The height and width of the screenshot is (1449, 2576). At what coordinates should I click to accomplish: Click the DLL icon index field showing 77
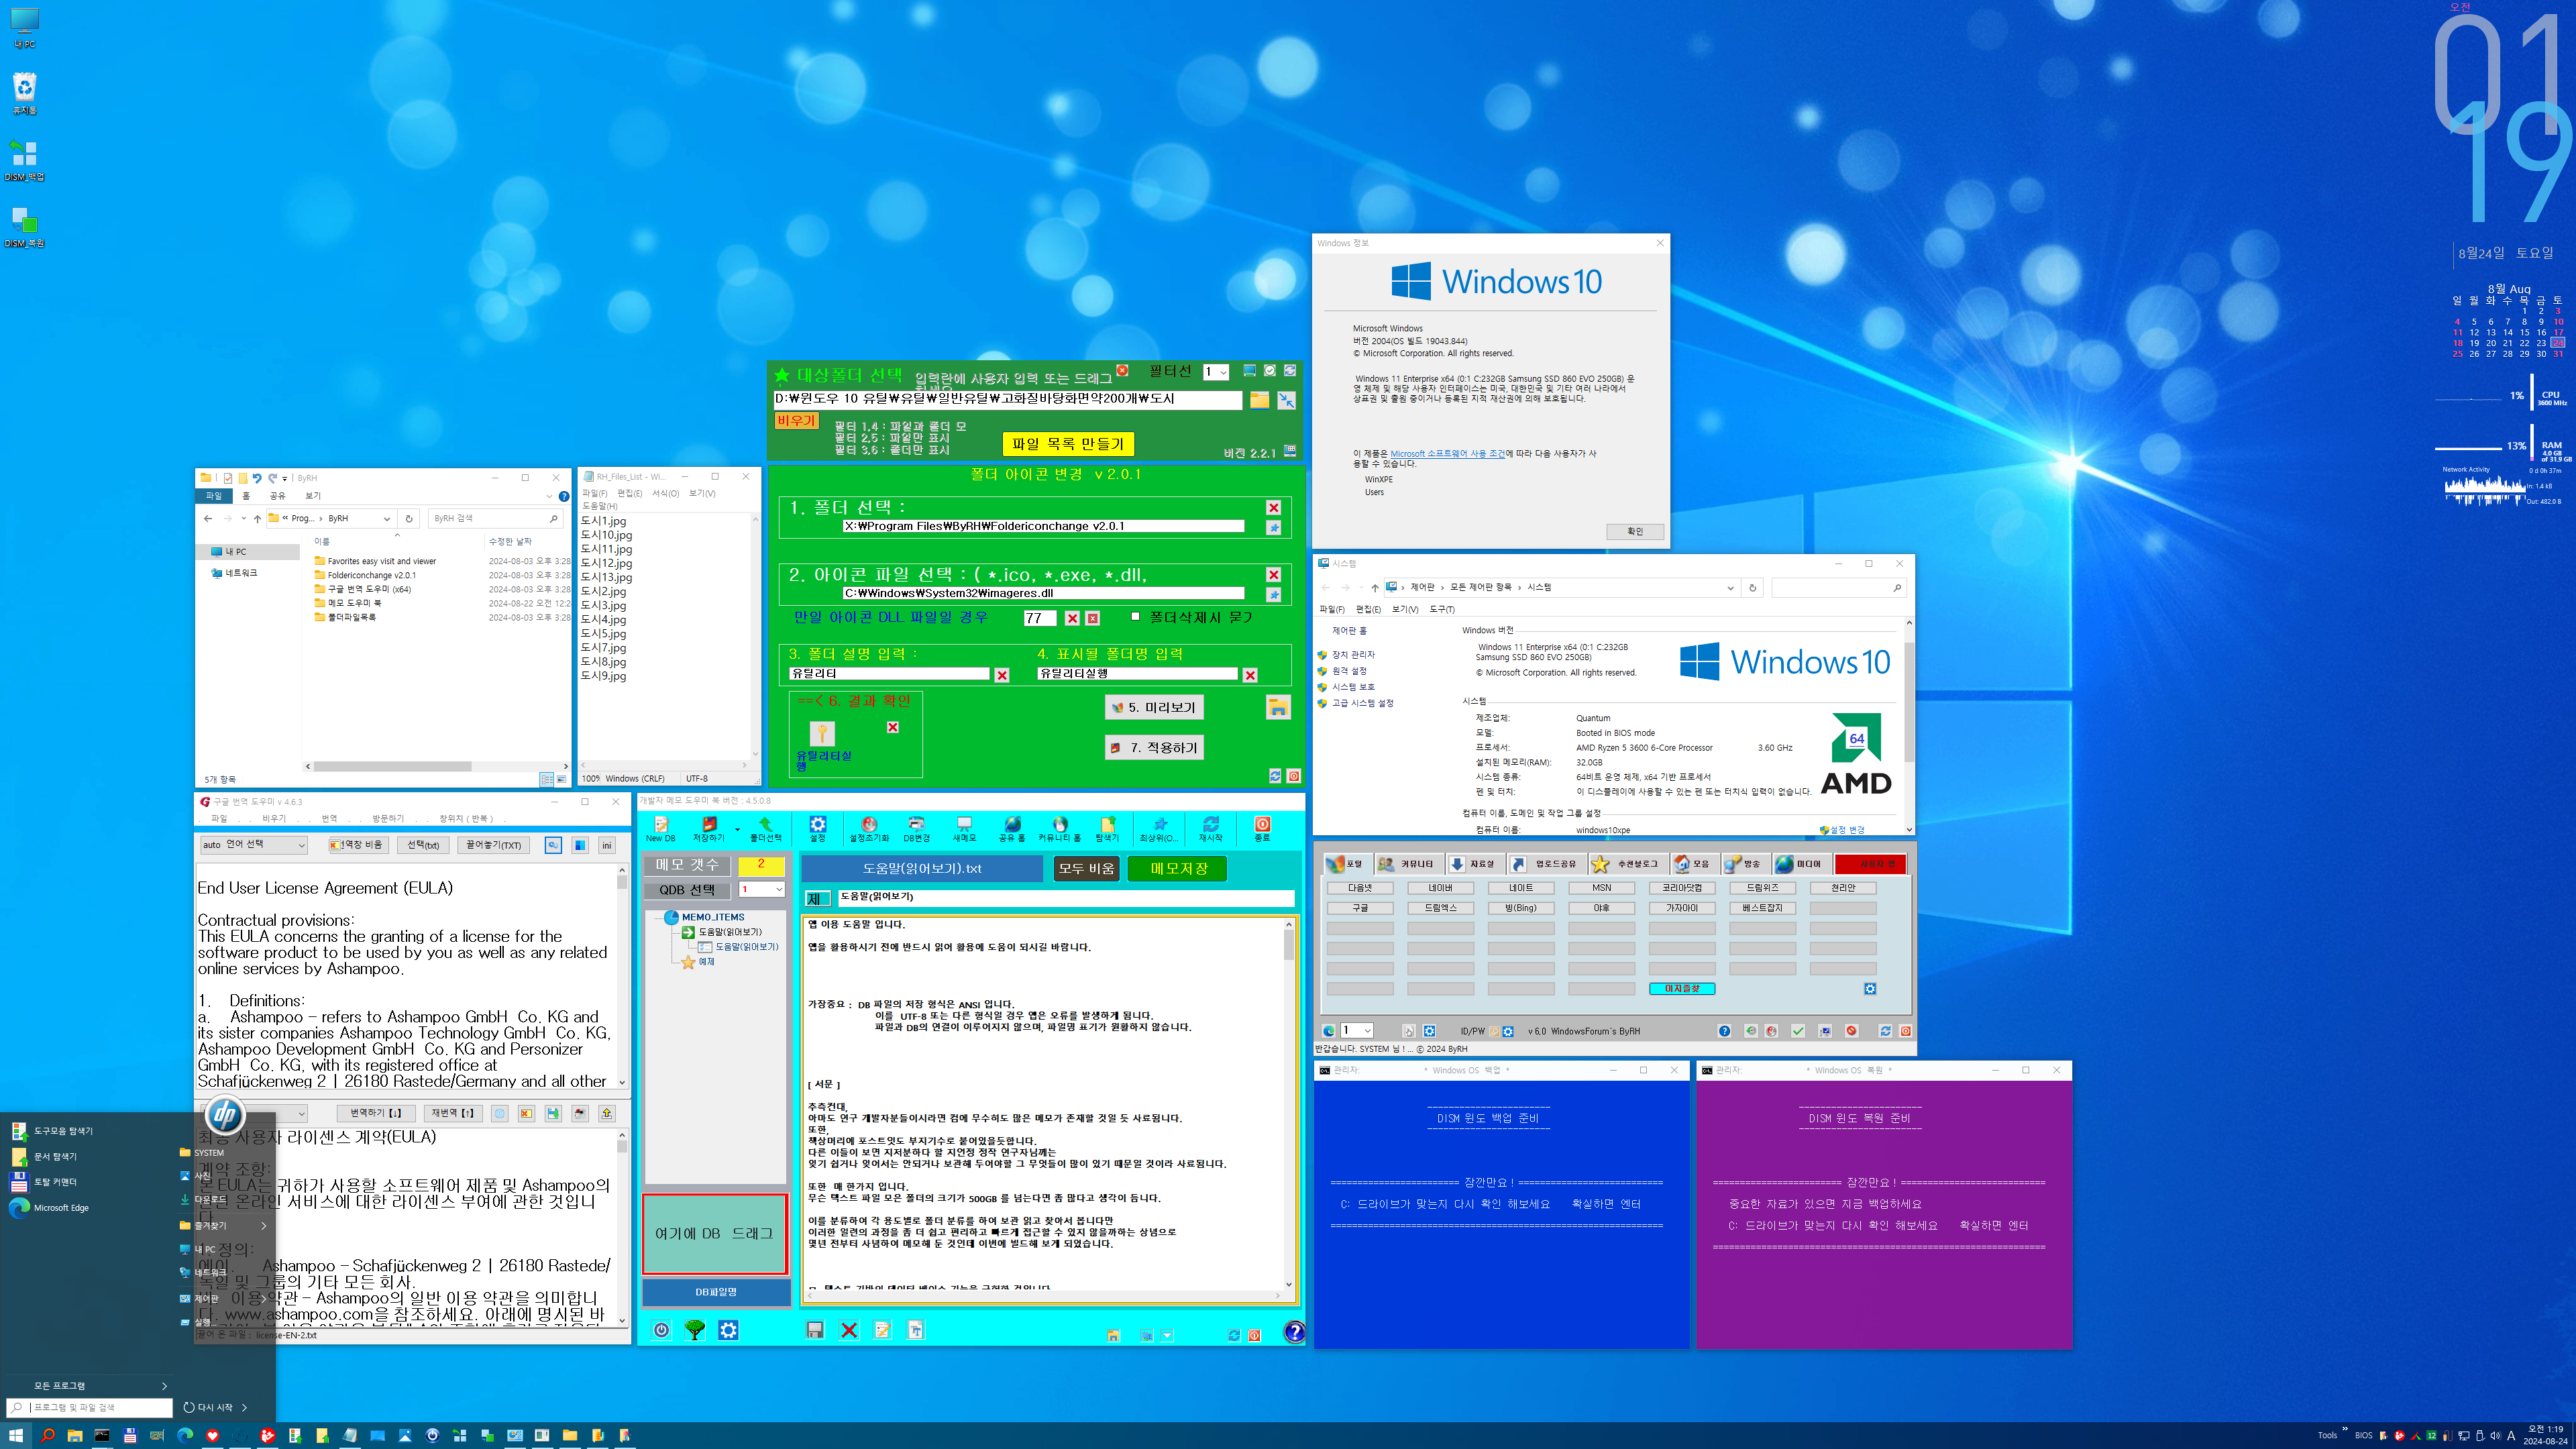(x=1040, y=618)
